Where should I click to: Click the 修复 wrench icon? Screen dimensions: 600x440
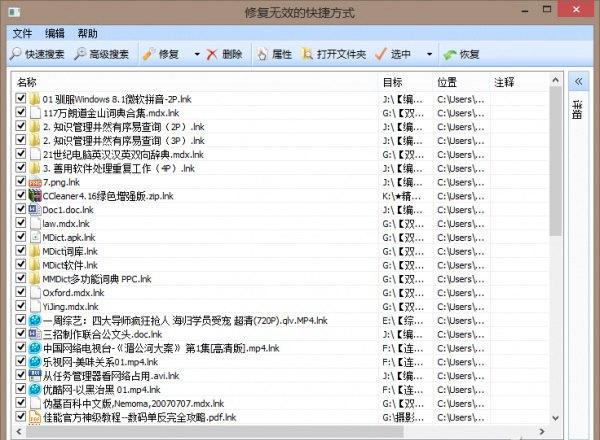coord(148,54)
